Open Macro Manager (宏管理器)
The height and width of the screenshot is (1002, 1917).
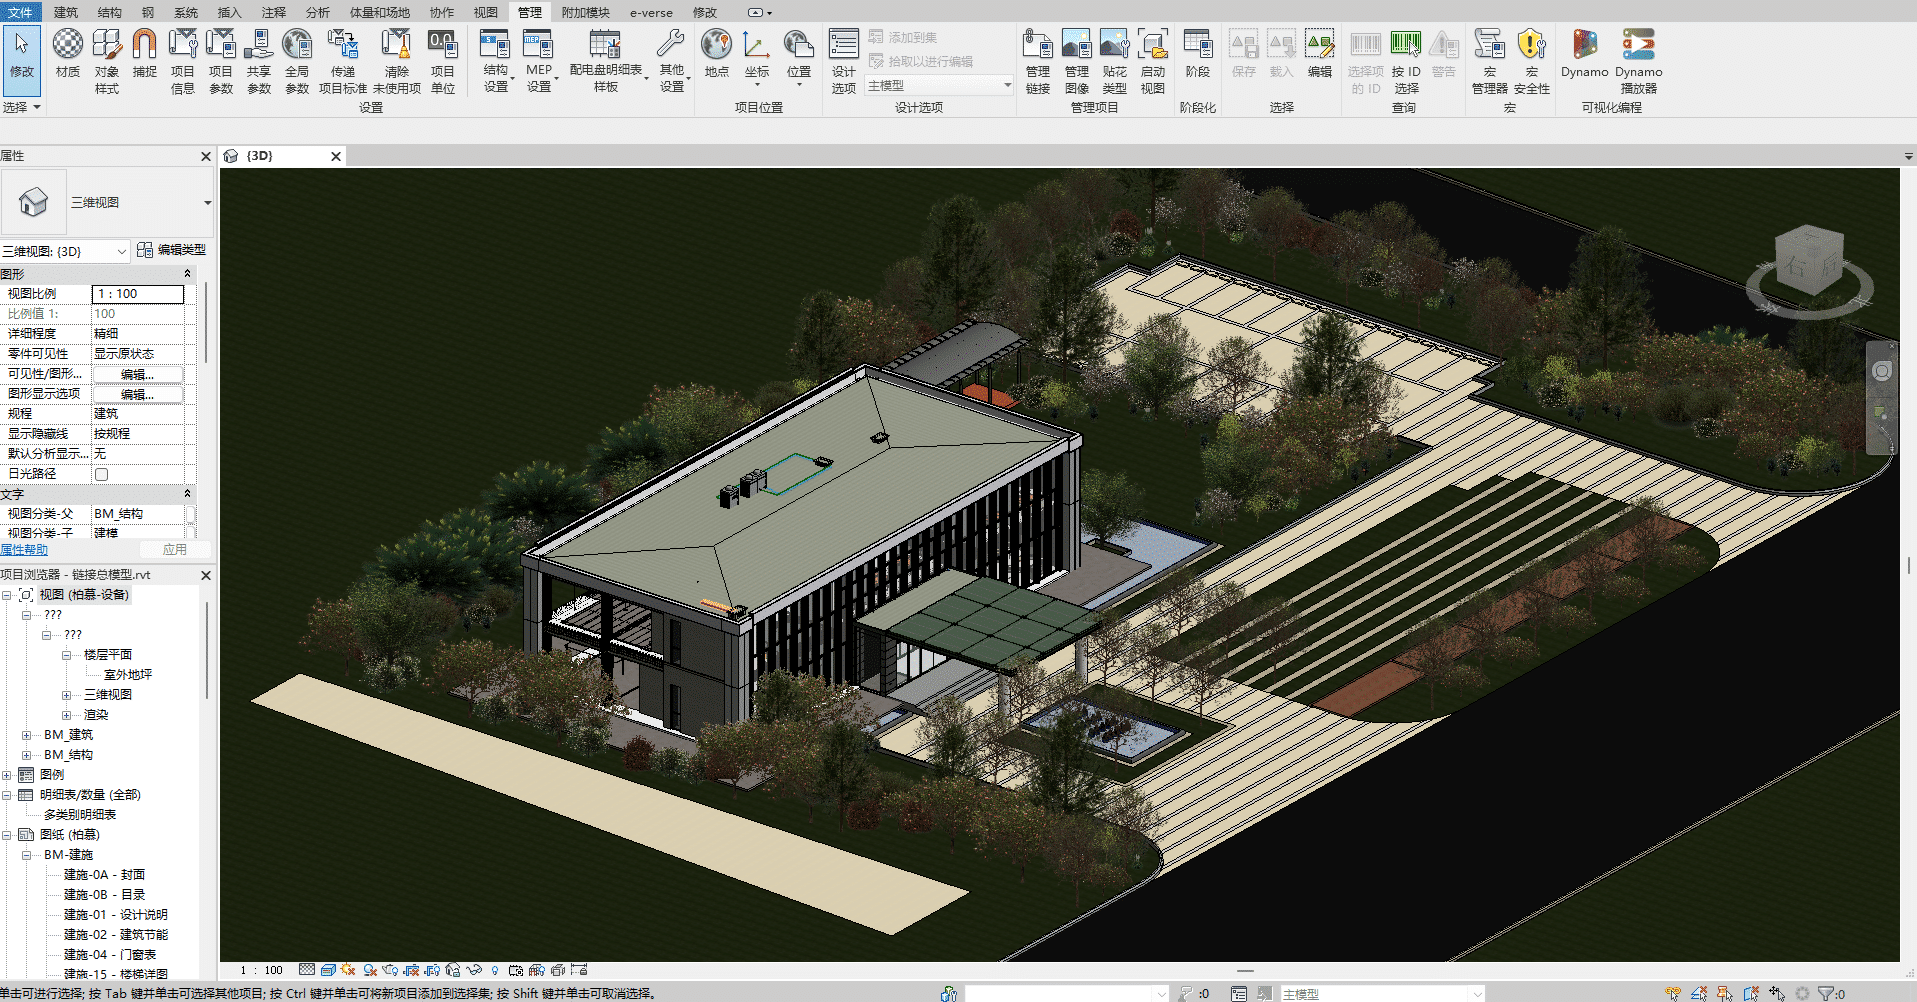pos(1490,62)
